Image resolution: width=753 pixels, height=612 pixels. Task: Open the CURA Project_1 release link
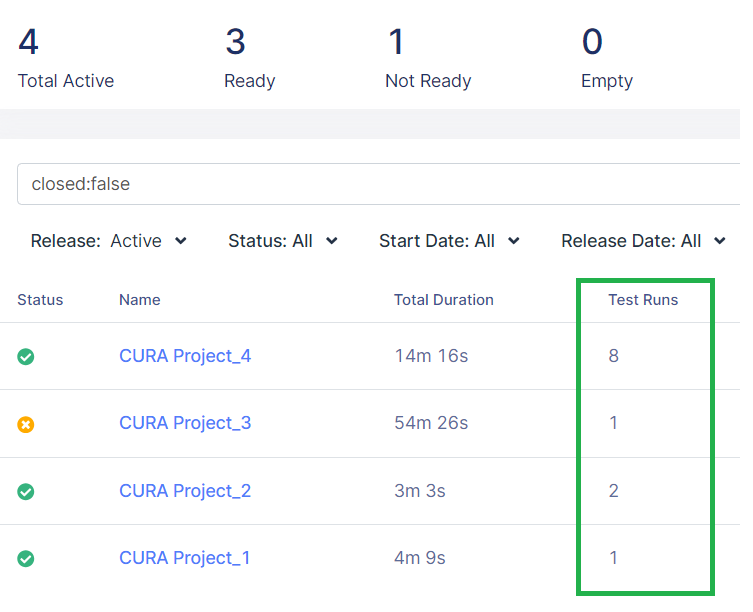pos(185,558)
